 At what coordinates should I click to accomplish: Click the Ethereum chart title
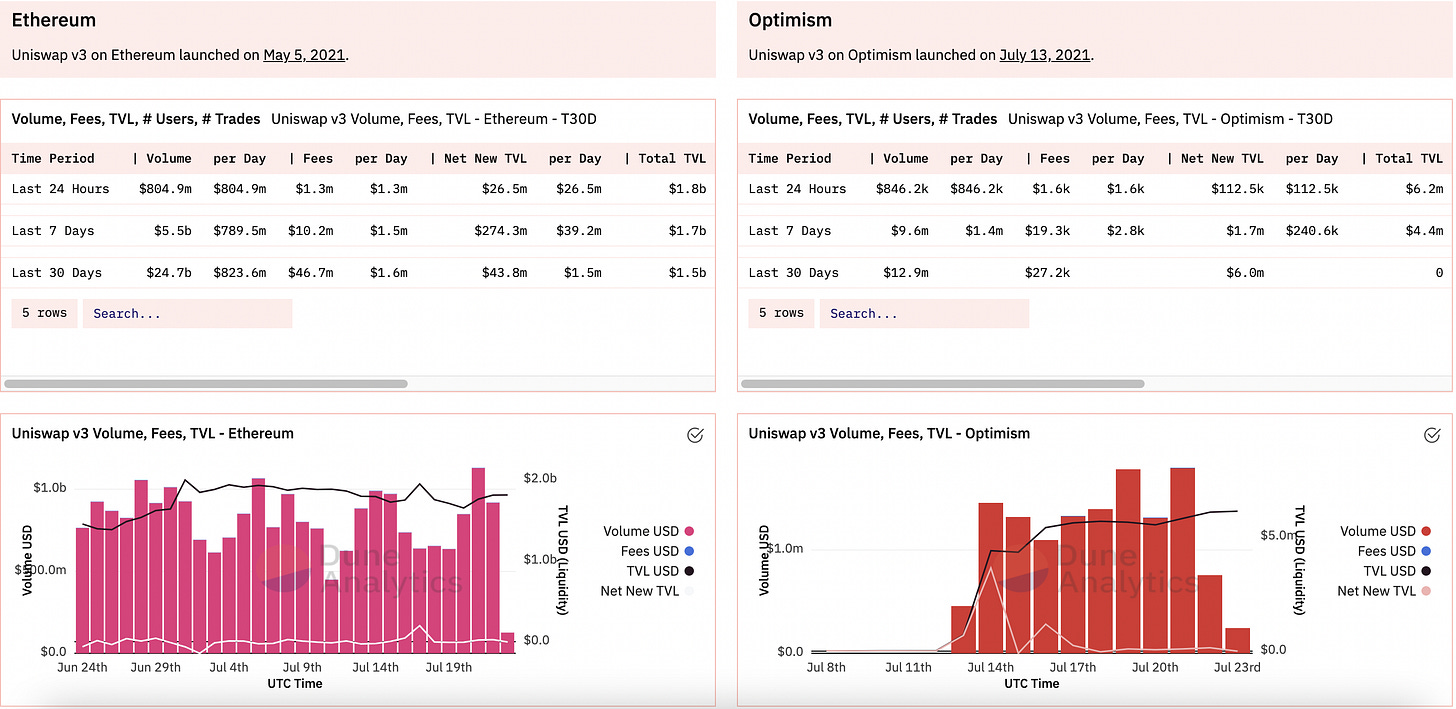(153, 434)
